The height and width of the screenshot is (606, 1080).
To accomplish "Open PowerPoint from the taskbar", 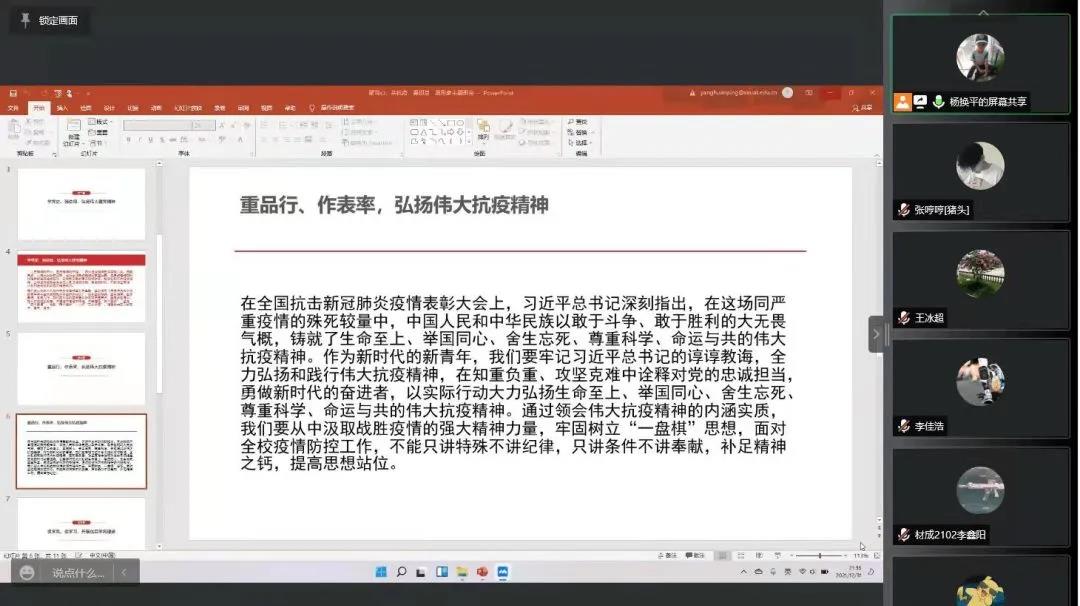I will (x=482, y=572).
